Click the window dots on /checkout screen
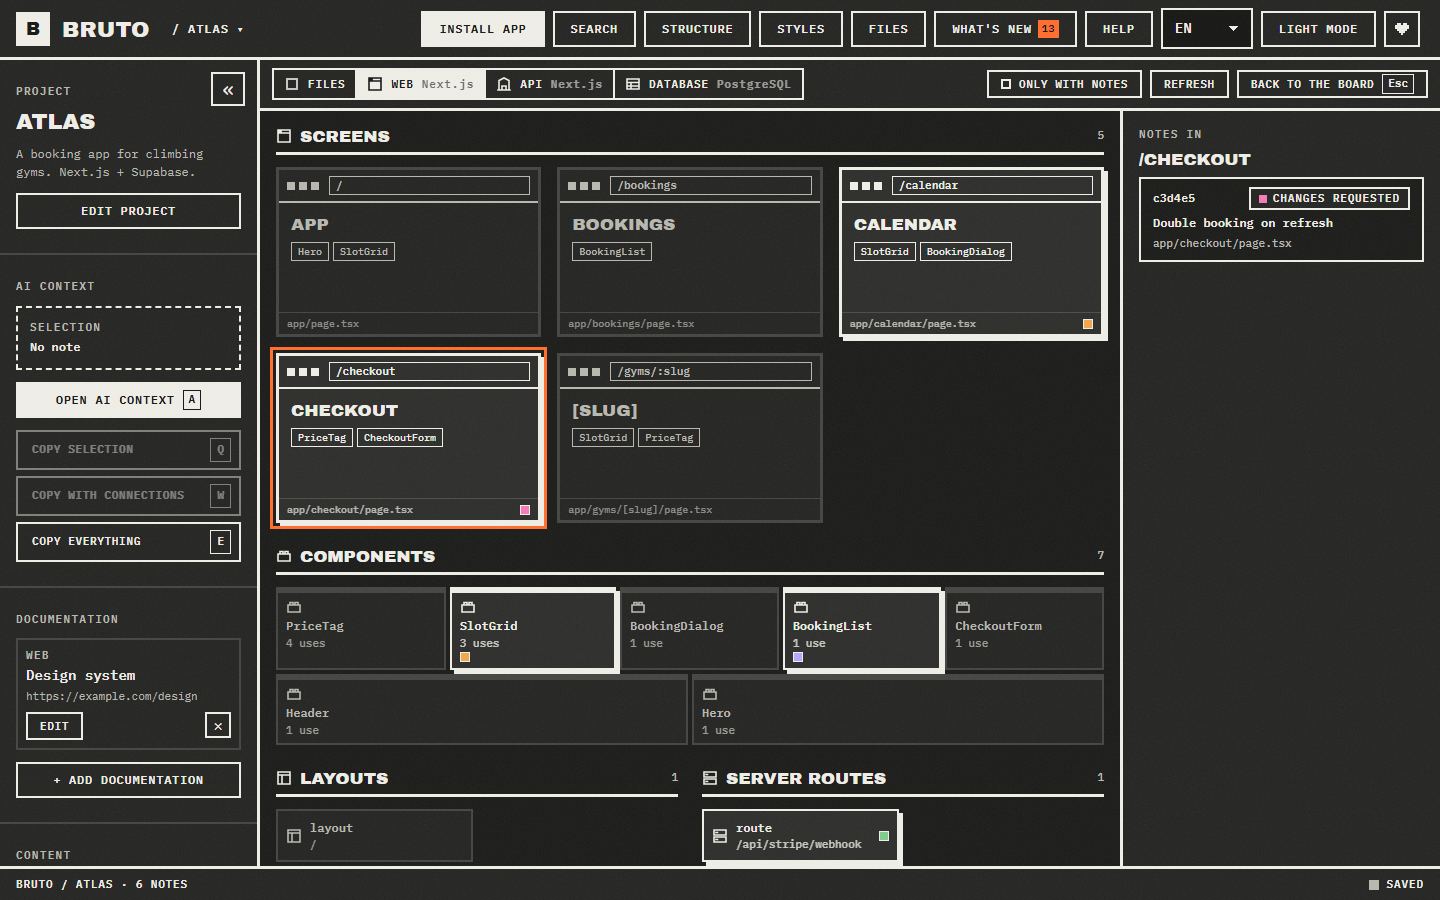The image size is (1440, 900). [x=303, y=372]
